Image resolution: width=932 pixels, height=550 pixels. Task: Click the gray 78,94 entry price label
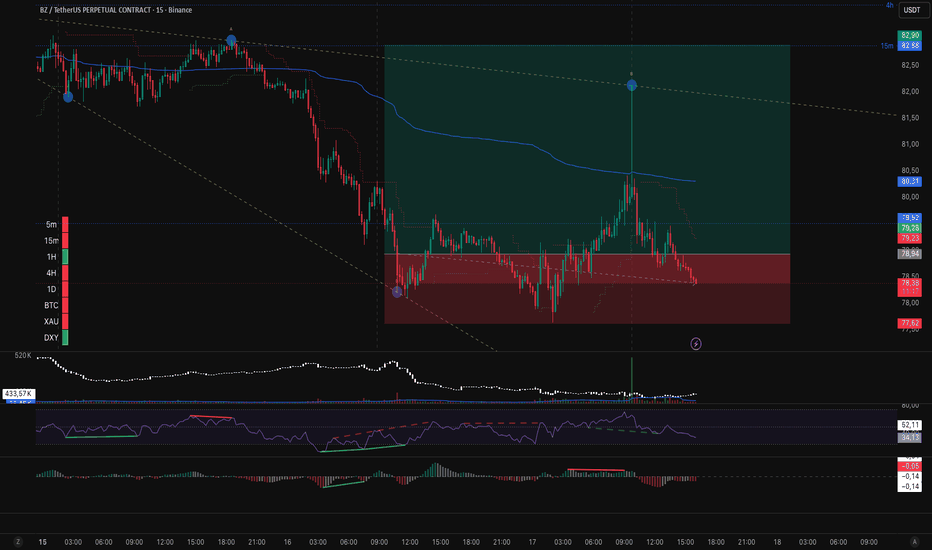pyautogui.click(x=909, y=254)
